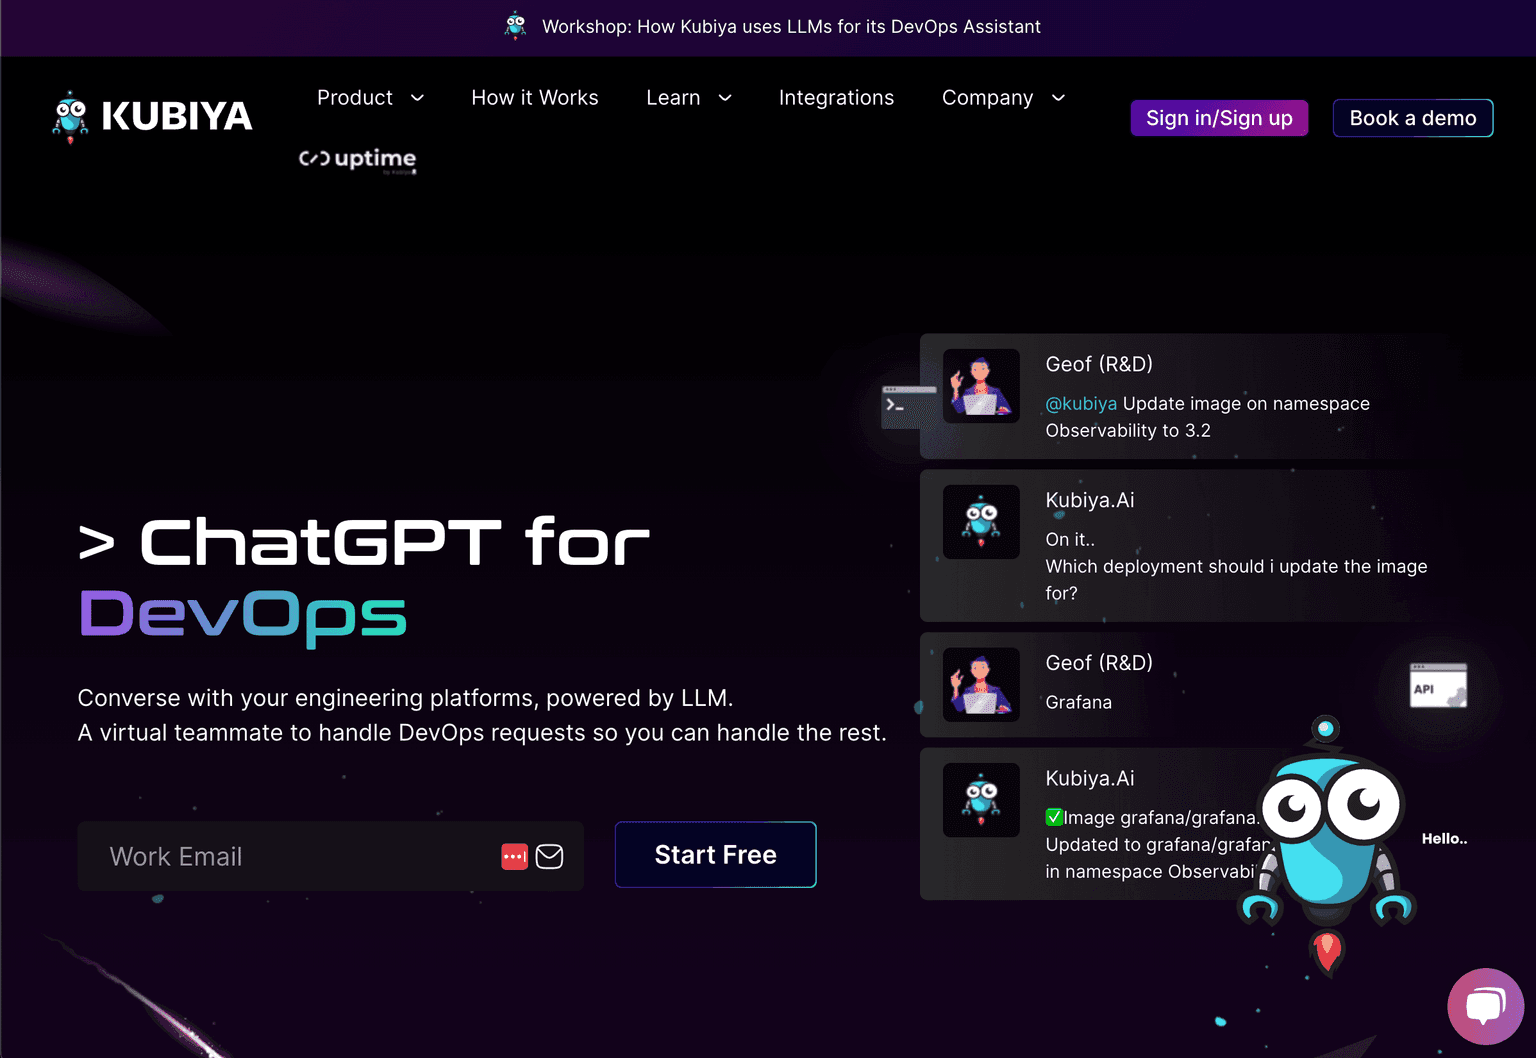Image resolution: width=1536 pixels, height=1058 pixels.
Task: Click the 'Hello..' text next to the robot
Action: coord(1444,839)
